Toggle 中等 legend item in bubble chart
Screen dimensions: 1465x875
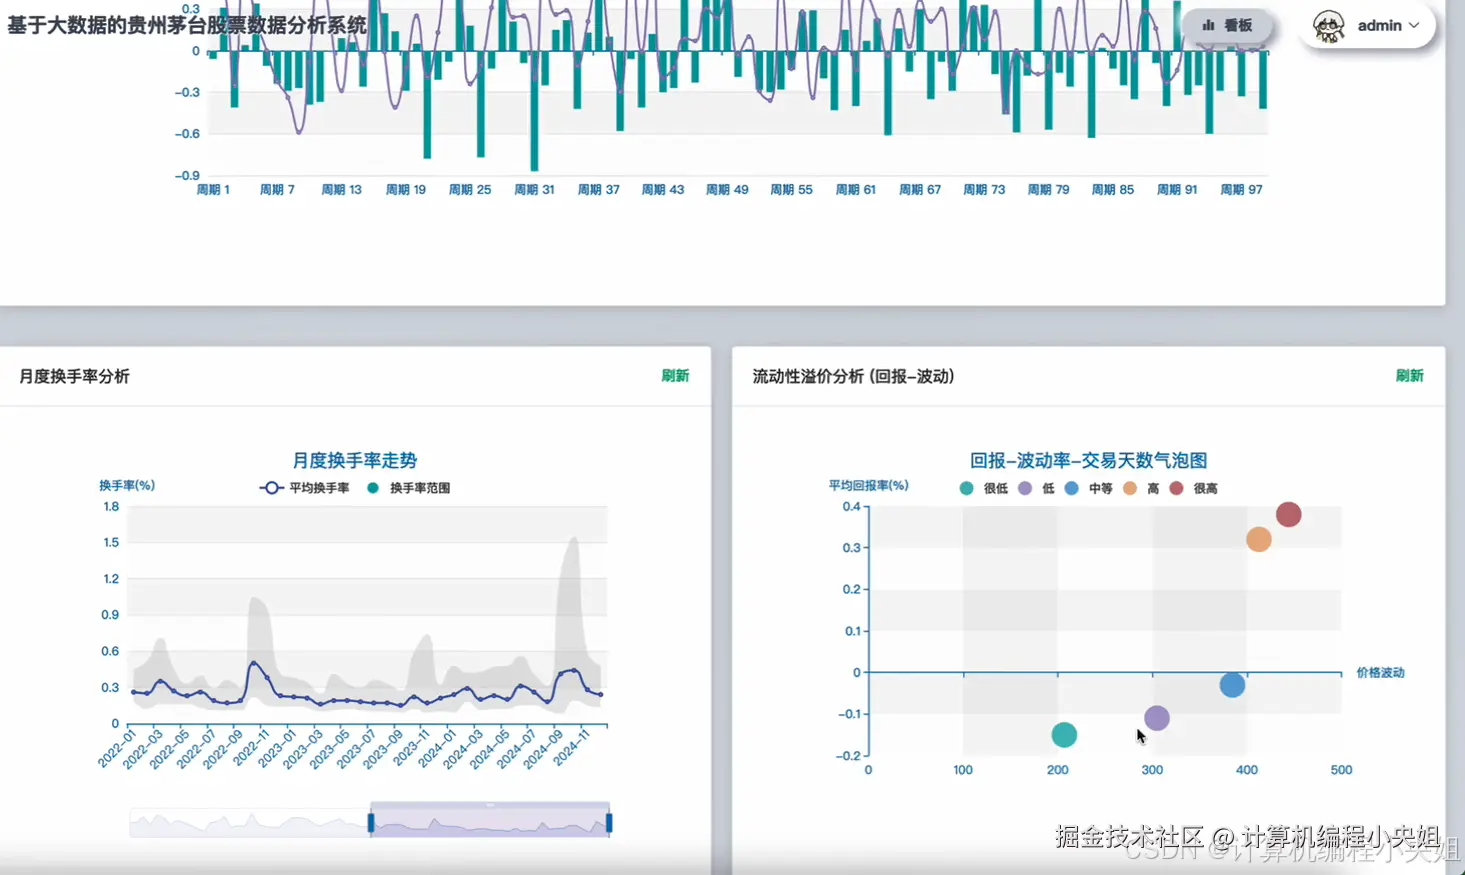pos(1089,488)
